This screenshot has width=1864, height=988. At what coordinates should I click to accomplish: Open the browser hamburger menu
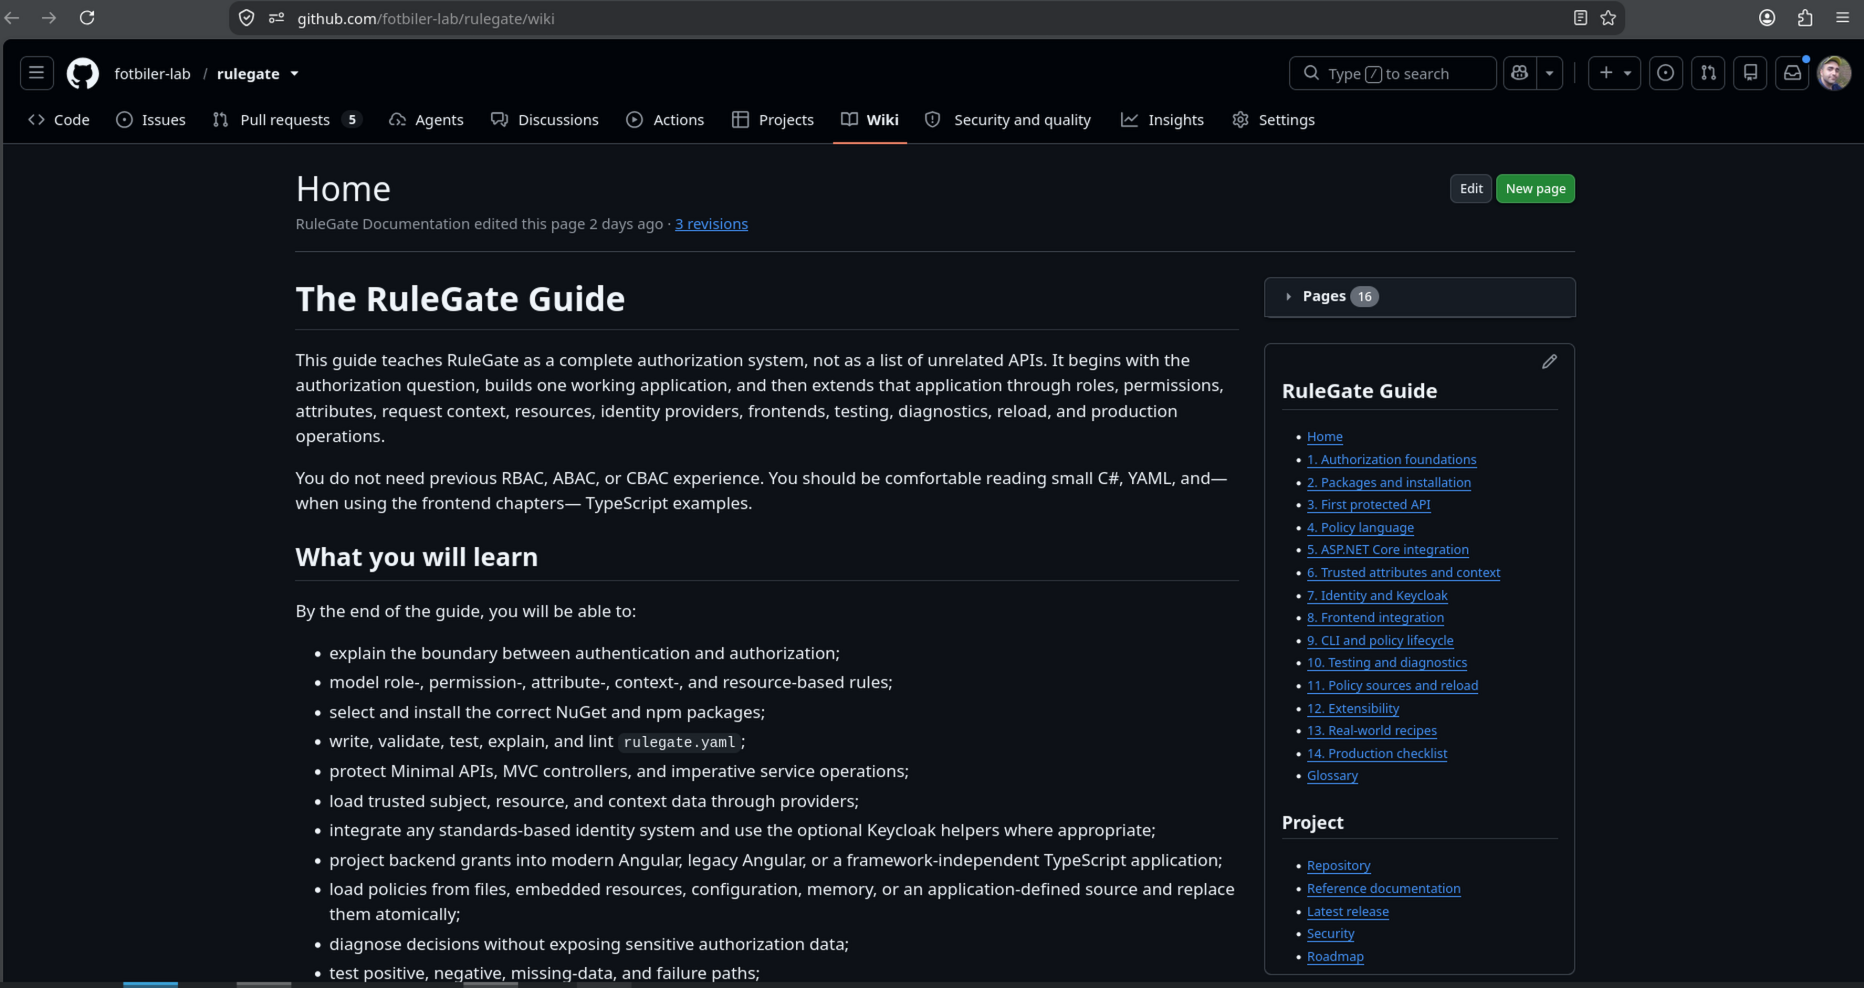tap(1842, 18)
